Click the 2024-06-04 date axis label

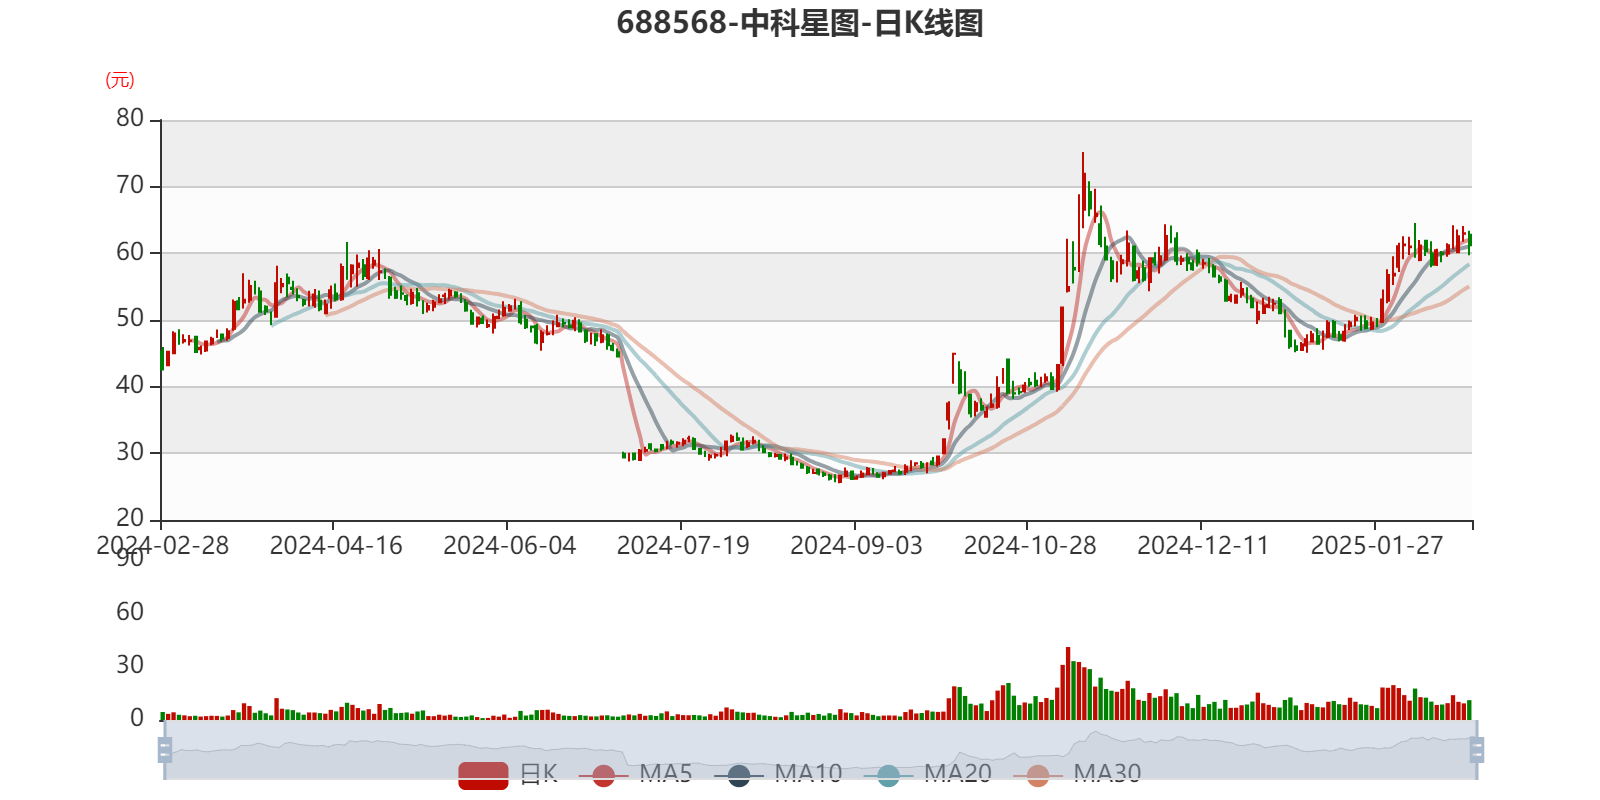tap(510, 546)
